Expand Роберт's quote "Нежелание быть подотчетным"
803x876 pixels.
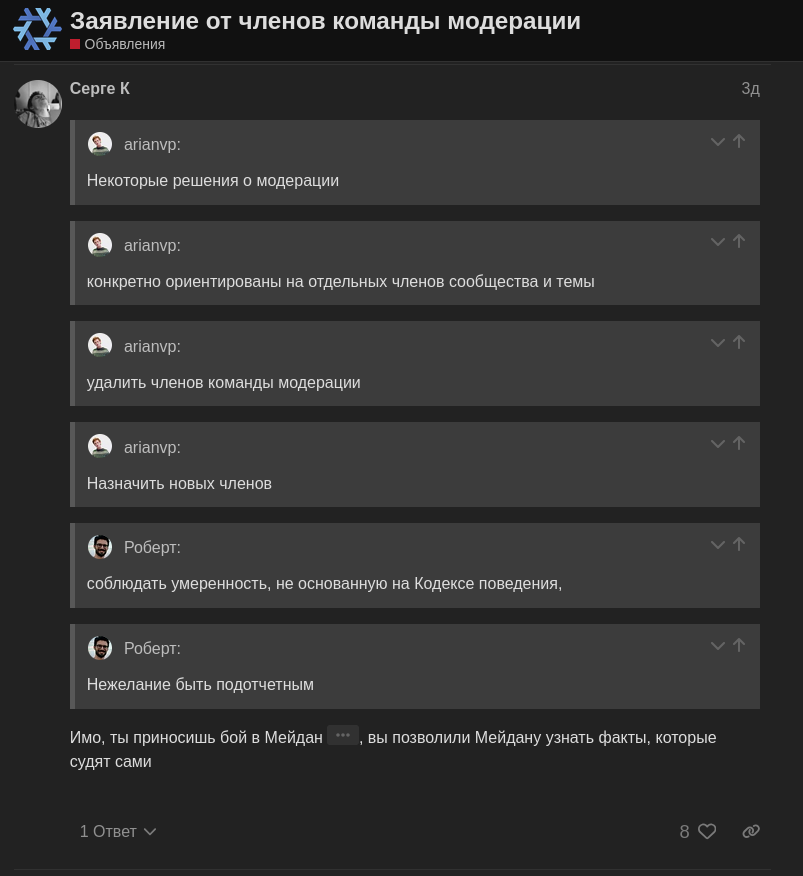click(x=717, y=646)
